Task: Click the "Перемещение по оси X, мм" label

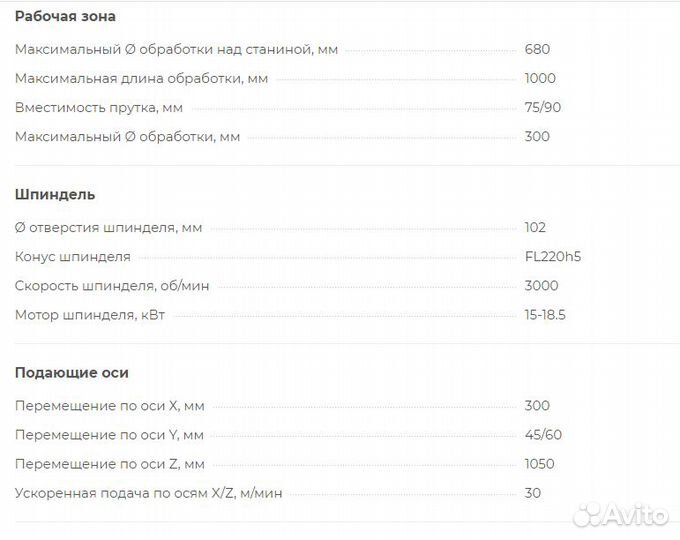Action: 109,406
